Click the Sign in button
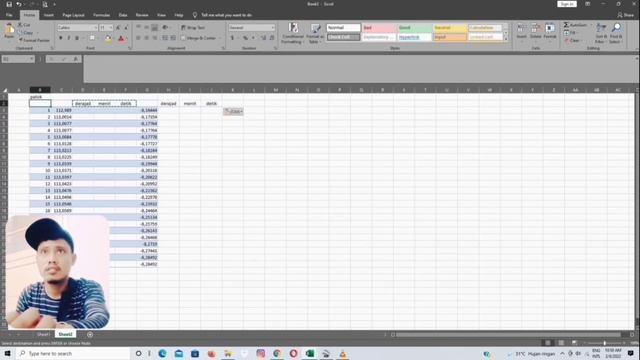The image size is (640, 360). 567,4
